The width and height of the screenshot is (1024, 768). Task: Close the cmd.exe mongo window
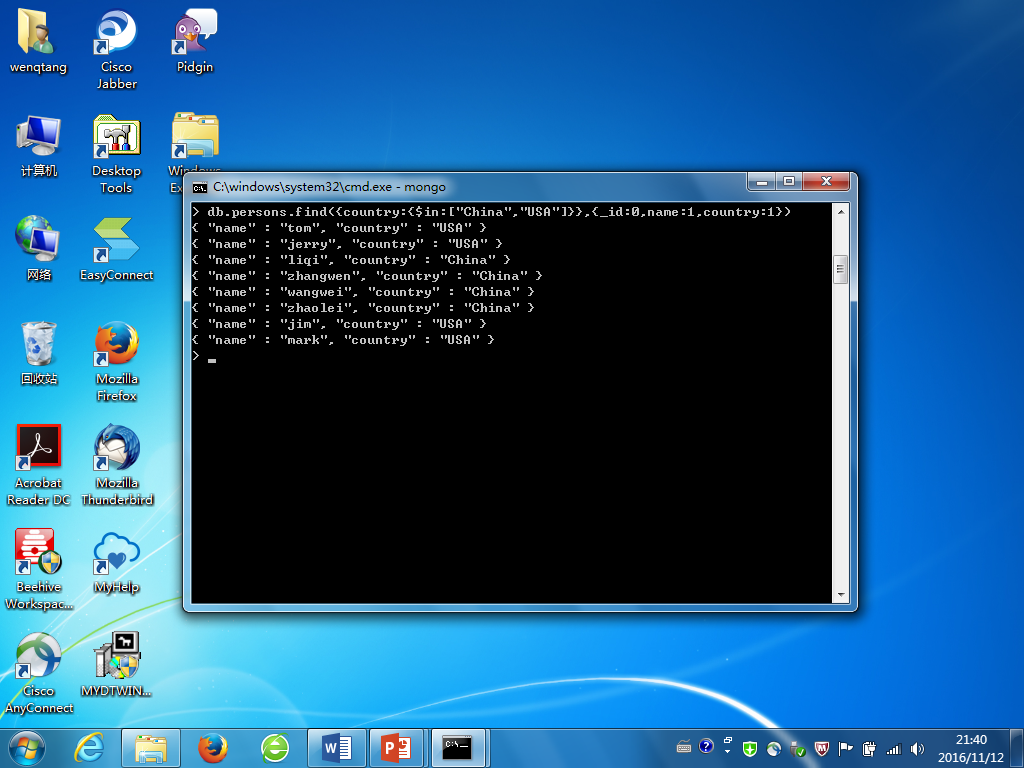(x=826, y=182)
